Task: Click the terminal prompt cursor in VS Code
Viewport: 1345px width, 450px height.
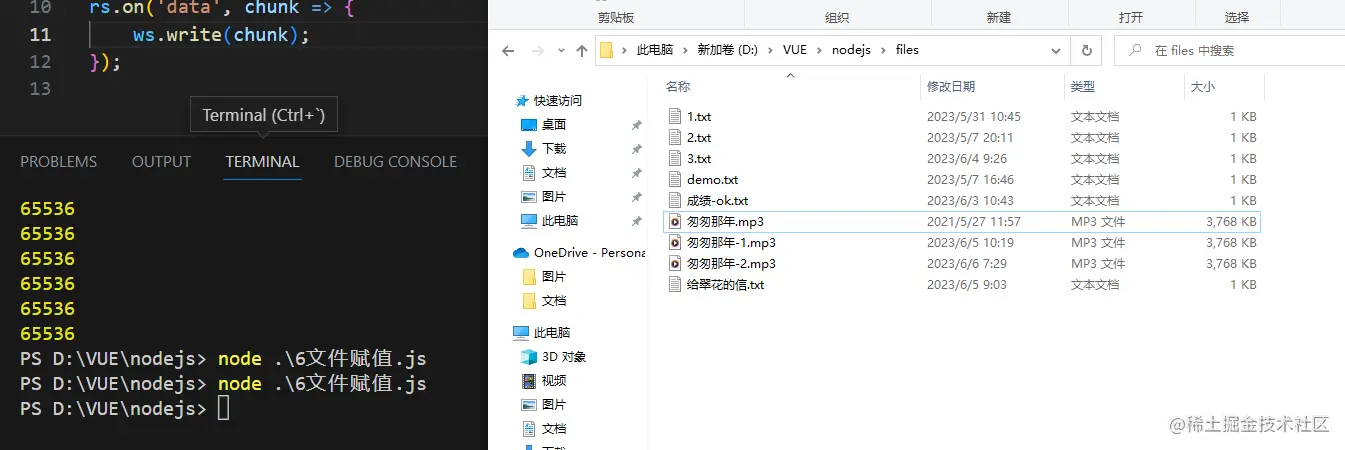Action: click(224, 408)
